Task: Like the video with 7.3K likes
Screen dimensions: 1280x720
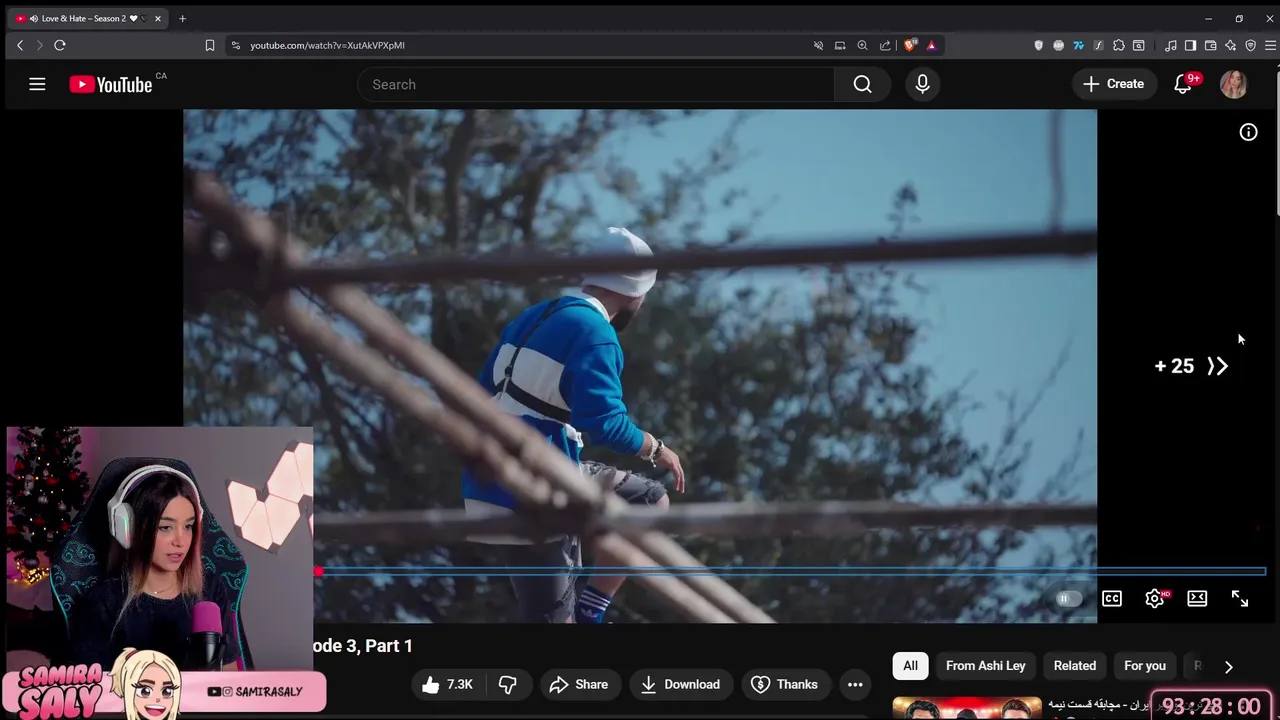Action: click(447, 684)
